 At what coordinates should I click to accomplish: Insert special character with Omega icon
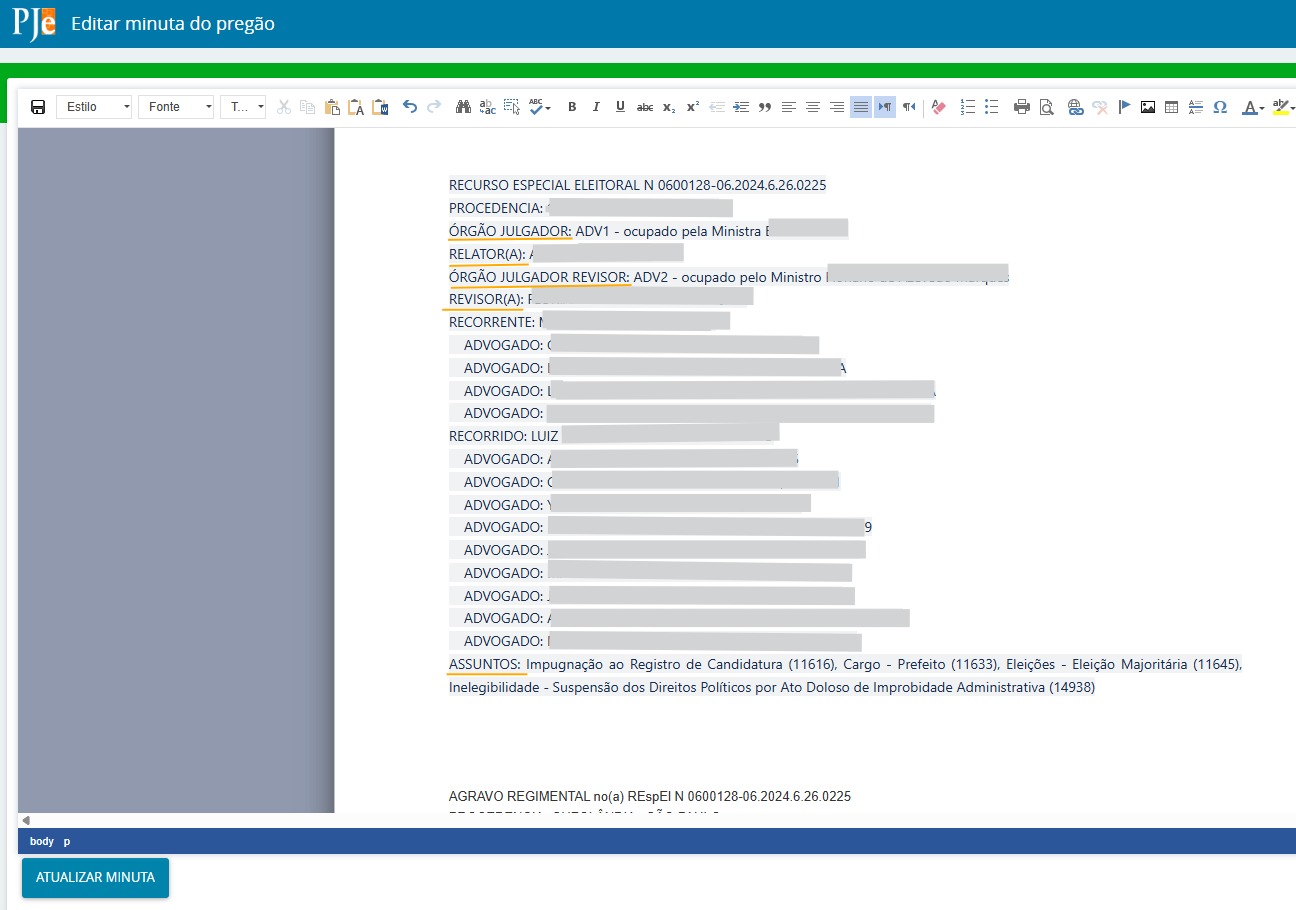coord(1220,107)
